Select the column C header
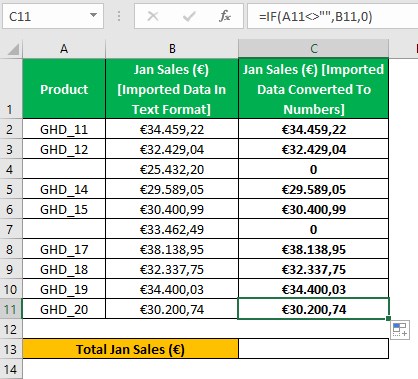This screenshot has height=379, width=418. tap(314, 49)
